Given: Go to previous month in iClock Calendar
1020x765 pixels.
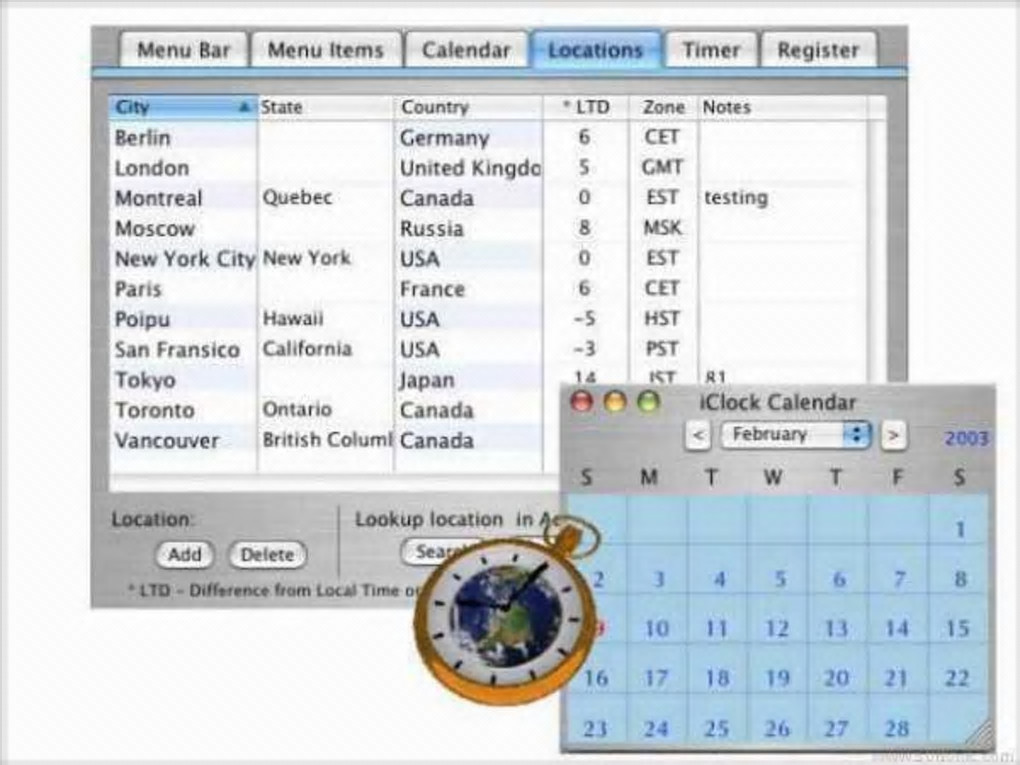Looking at the screenshot, I should click(697, 435).
